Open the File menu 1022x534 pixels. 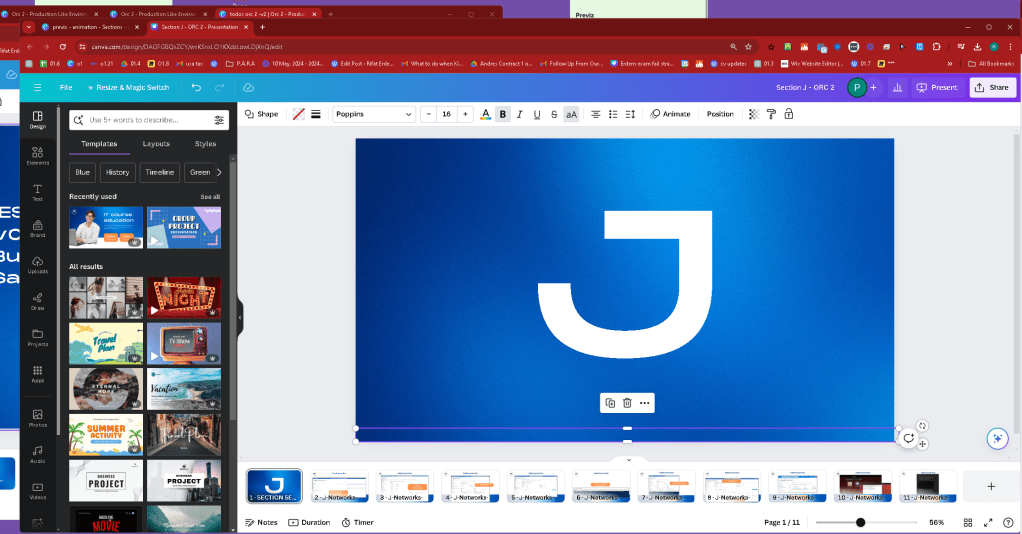pyautogui.click(x=66, y=87)
